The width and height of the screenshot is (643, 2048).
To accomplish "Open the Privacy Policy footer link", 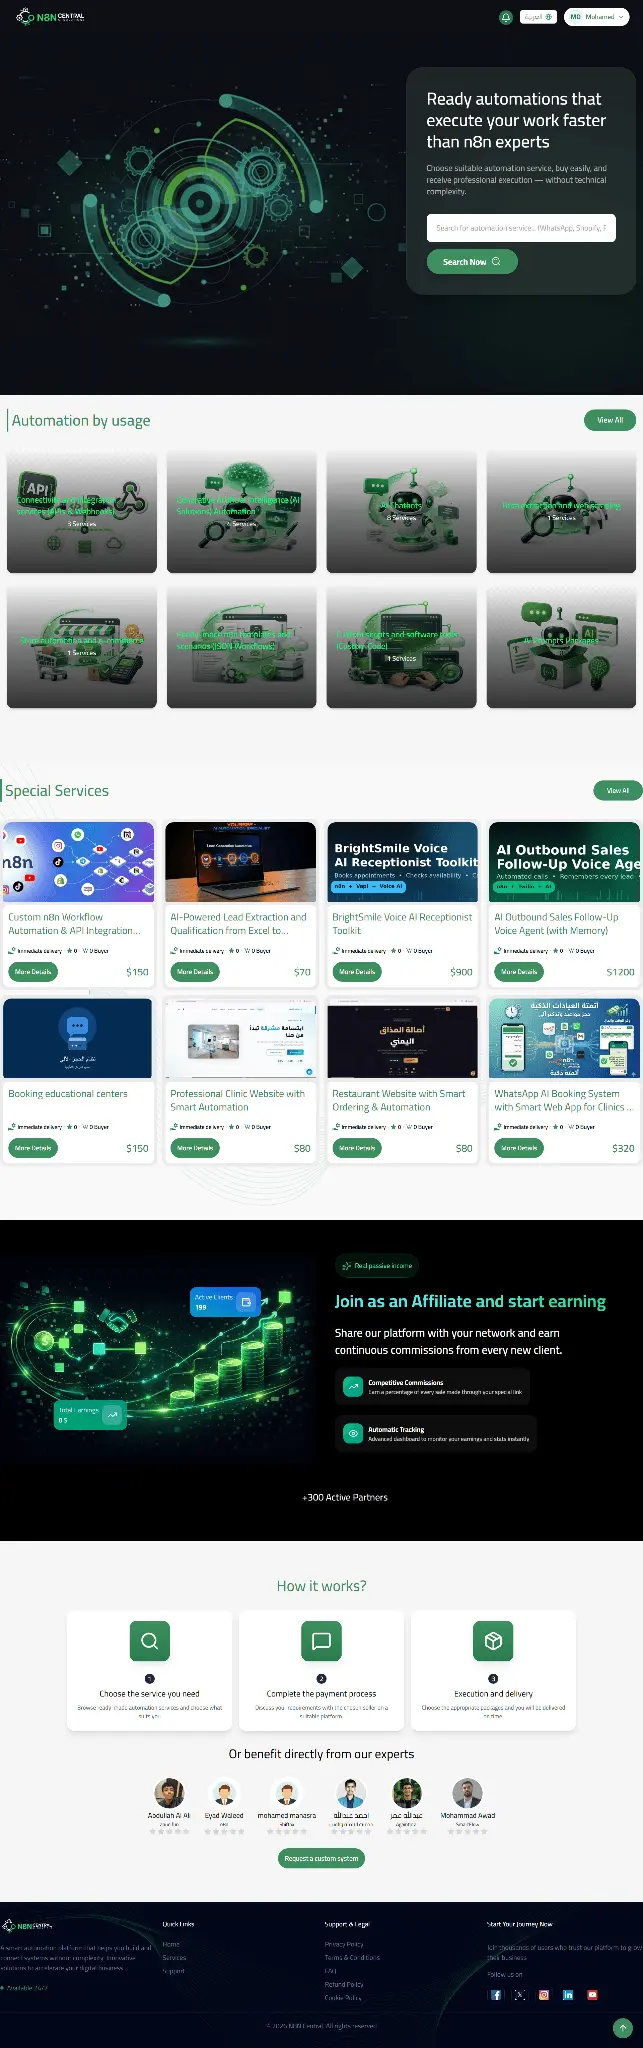I will point(344,1944).
